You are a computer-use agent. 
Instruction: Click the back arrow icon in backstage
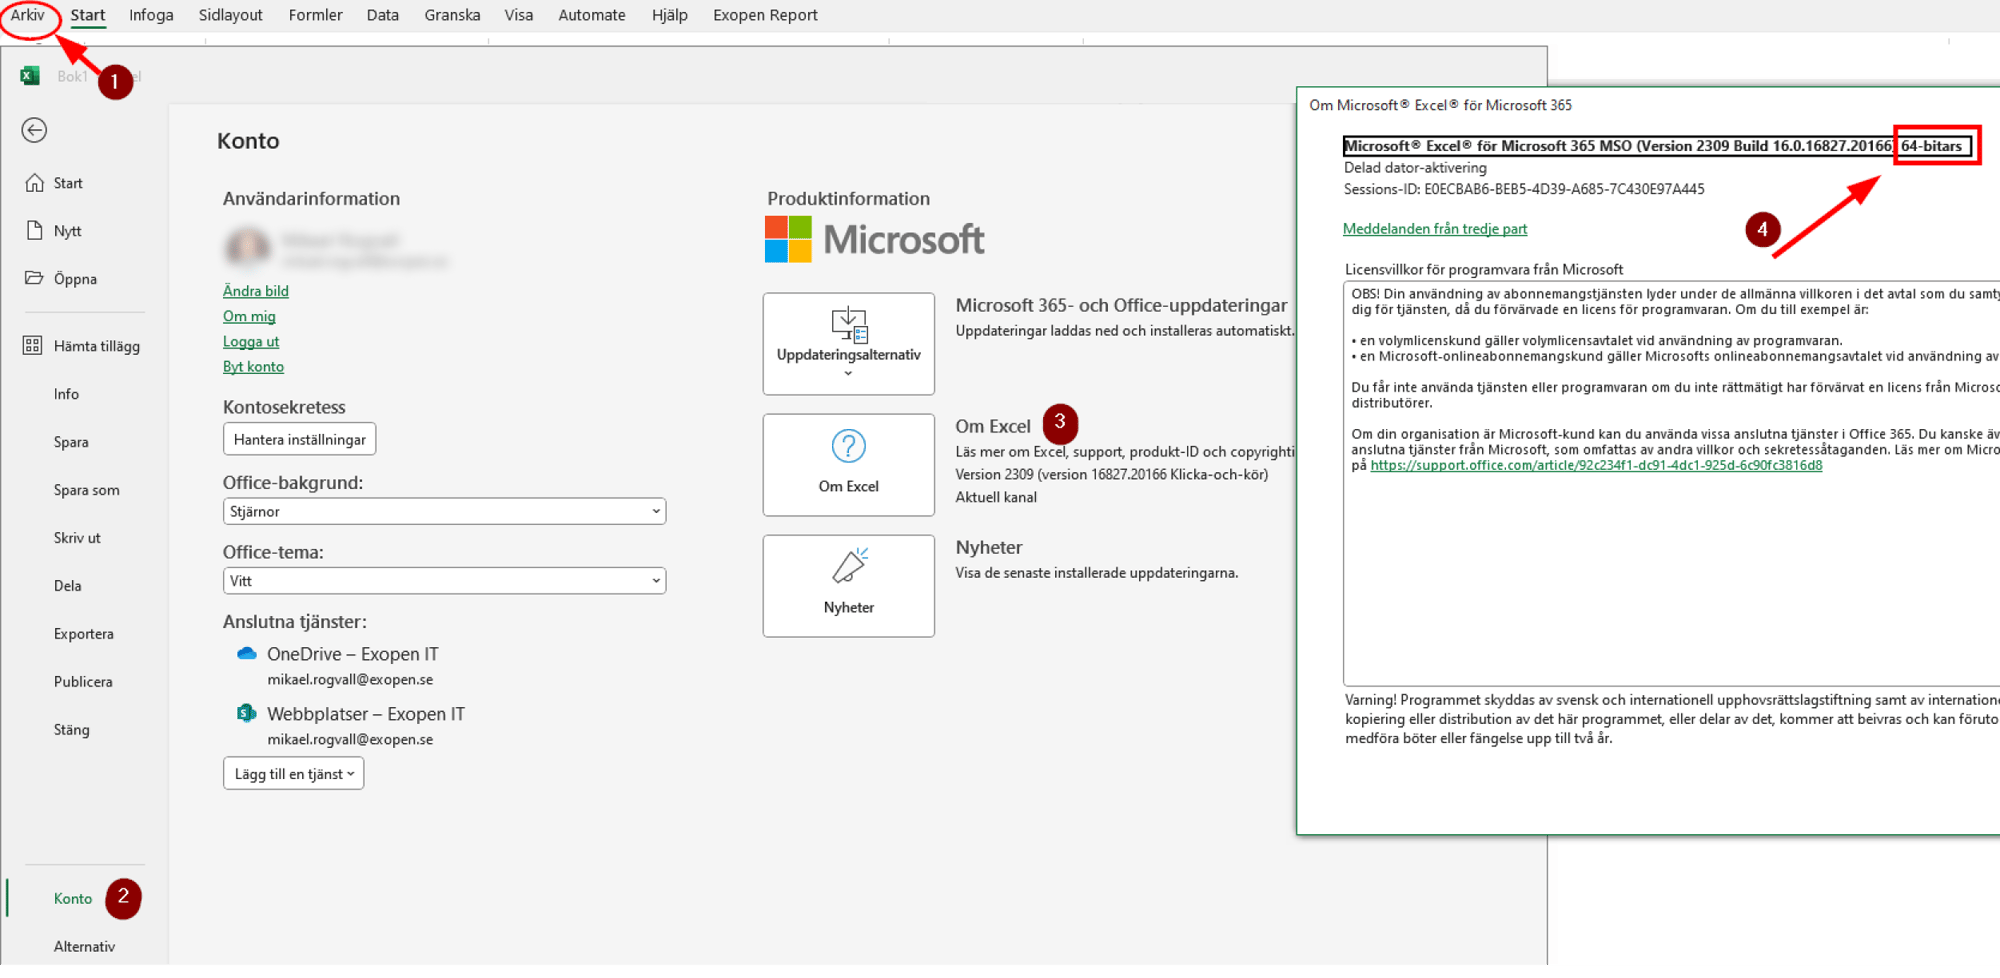[x=34, y=130]
